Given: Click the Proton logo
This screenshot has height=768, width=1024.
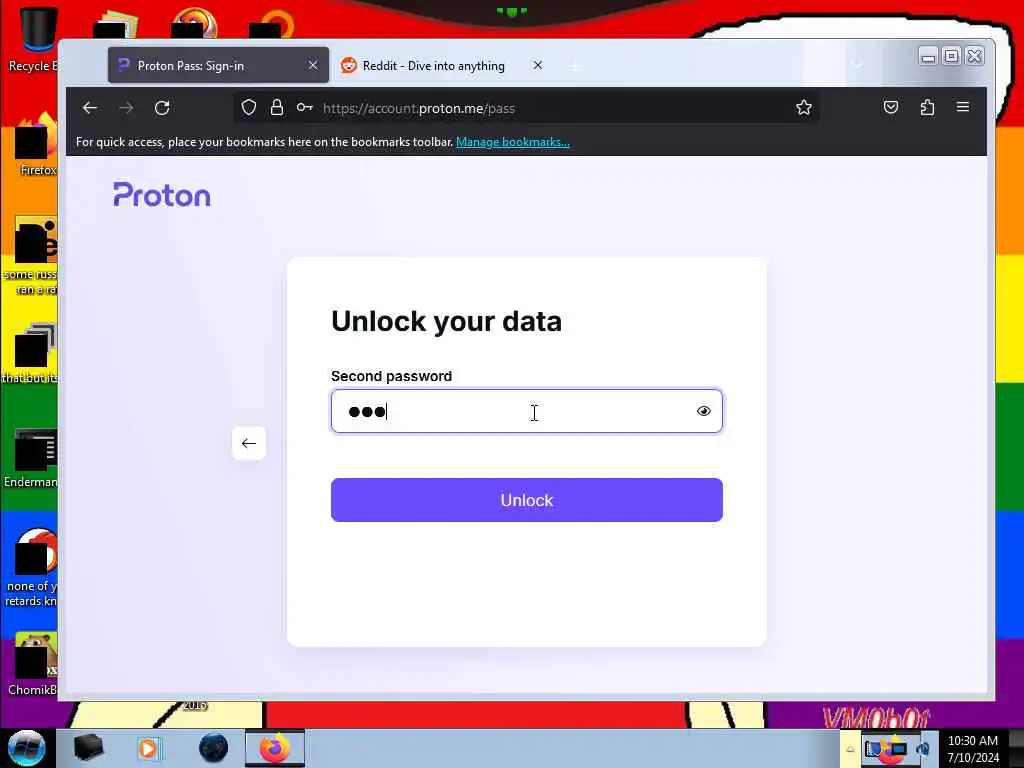Looking at the screenshot, I should click(x=162, y=195).
